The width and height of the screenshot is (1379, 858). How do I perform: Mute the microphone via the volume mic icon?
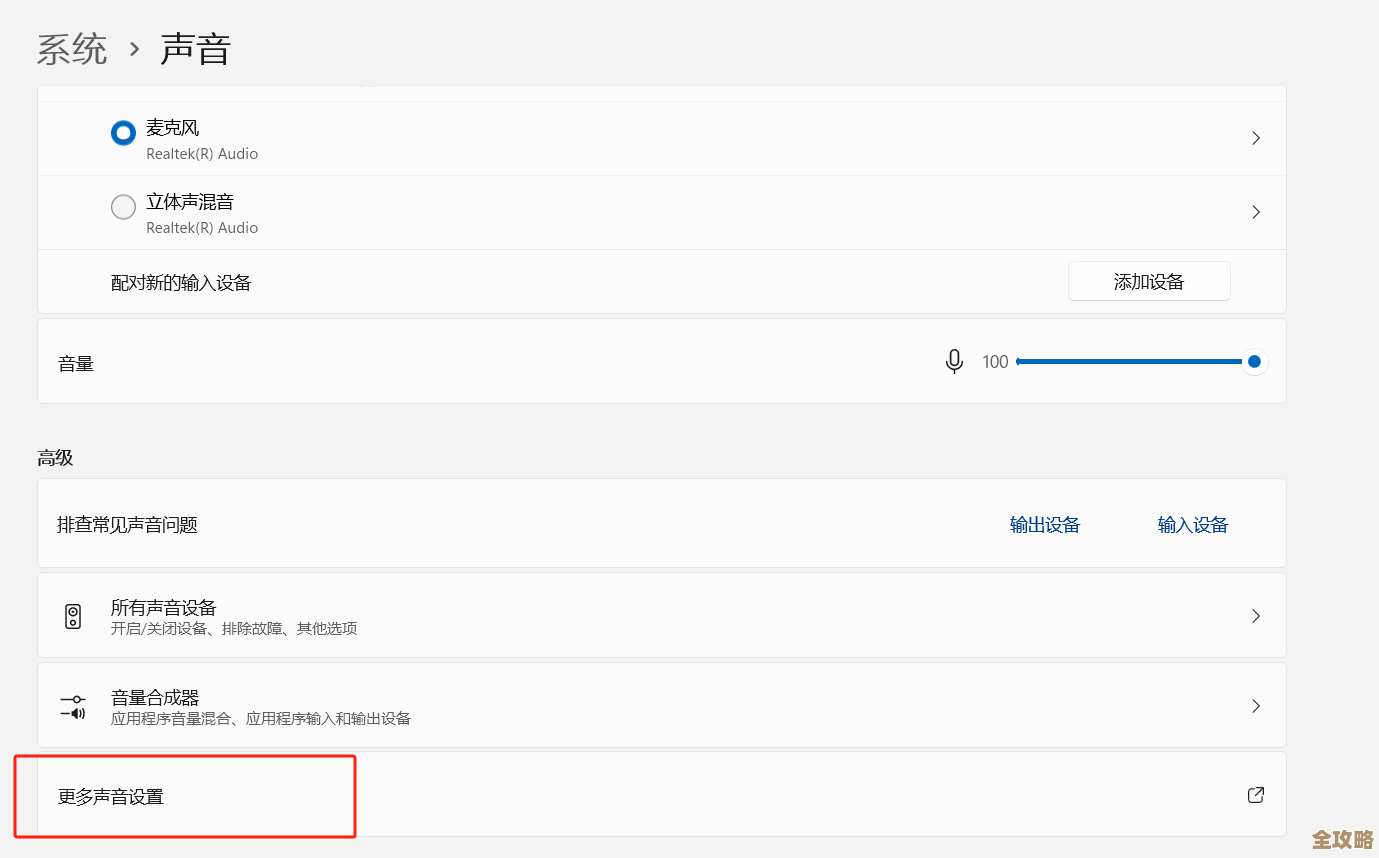click(954, 361)
